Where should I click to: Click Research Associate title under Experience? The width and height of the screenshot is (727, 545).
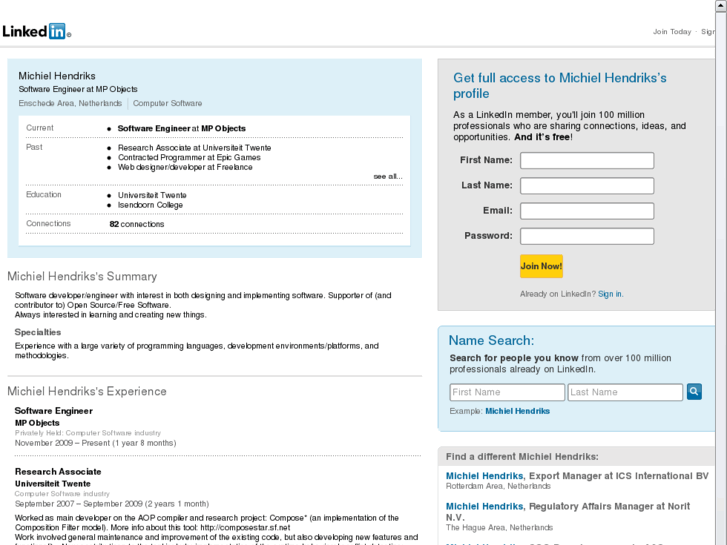pos(58,472)
